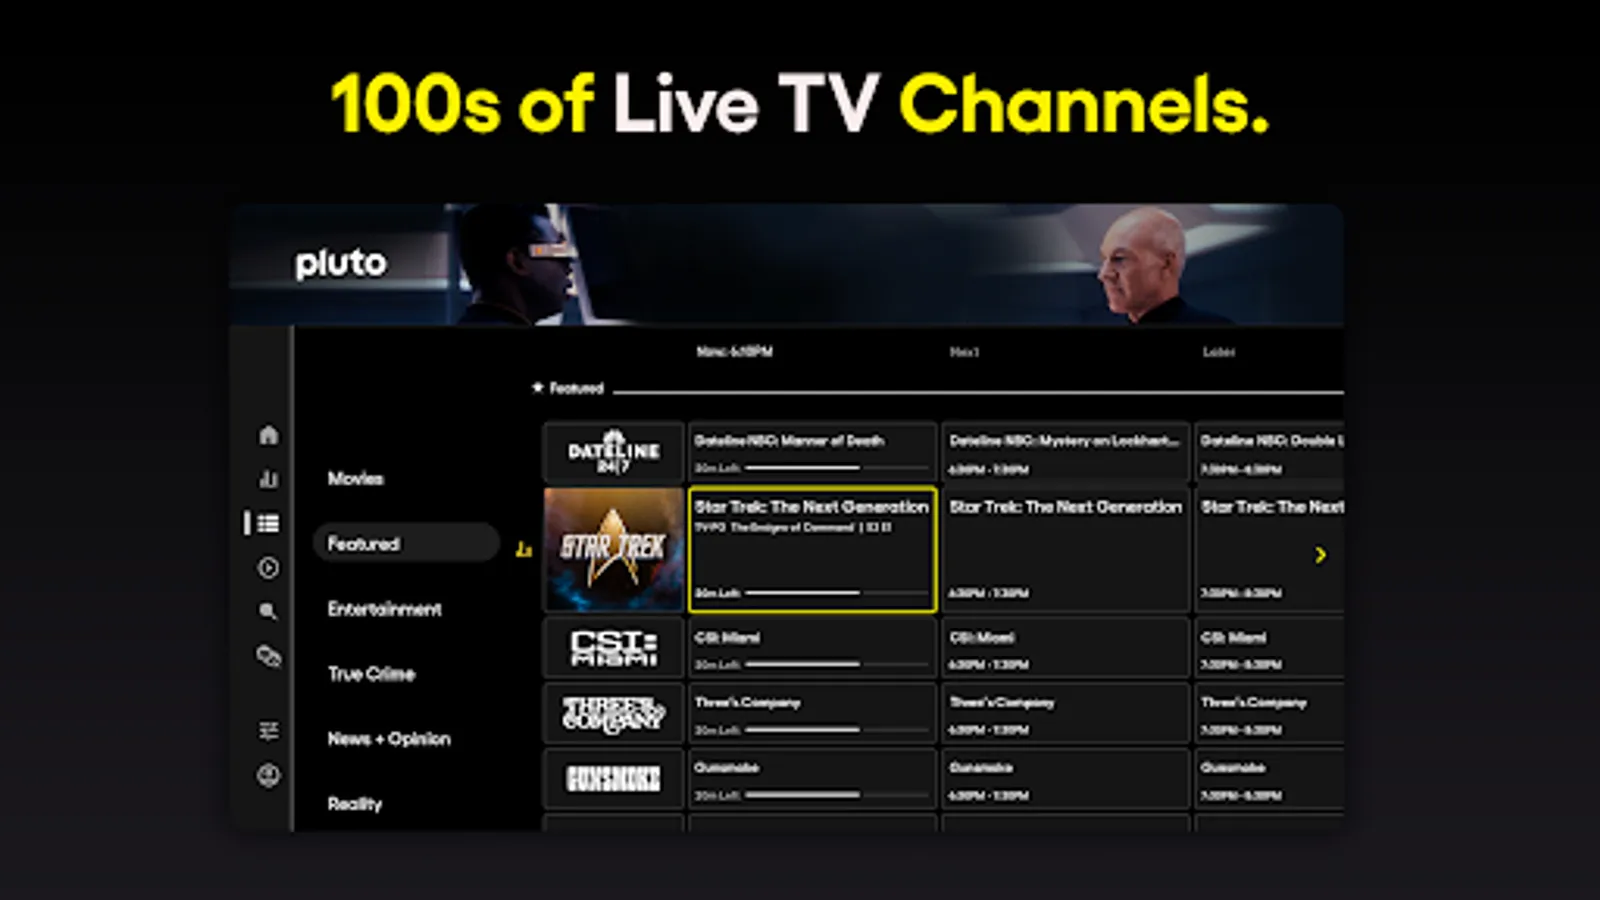Select the Dateline NBC: Double program in Later column
The width and height of the screenshot is (1600, 900).
point(1269,452)
